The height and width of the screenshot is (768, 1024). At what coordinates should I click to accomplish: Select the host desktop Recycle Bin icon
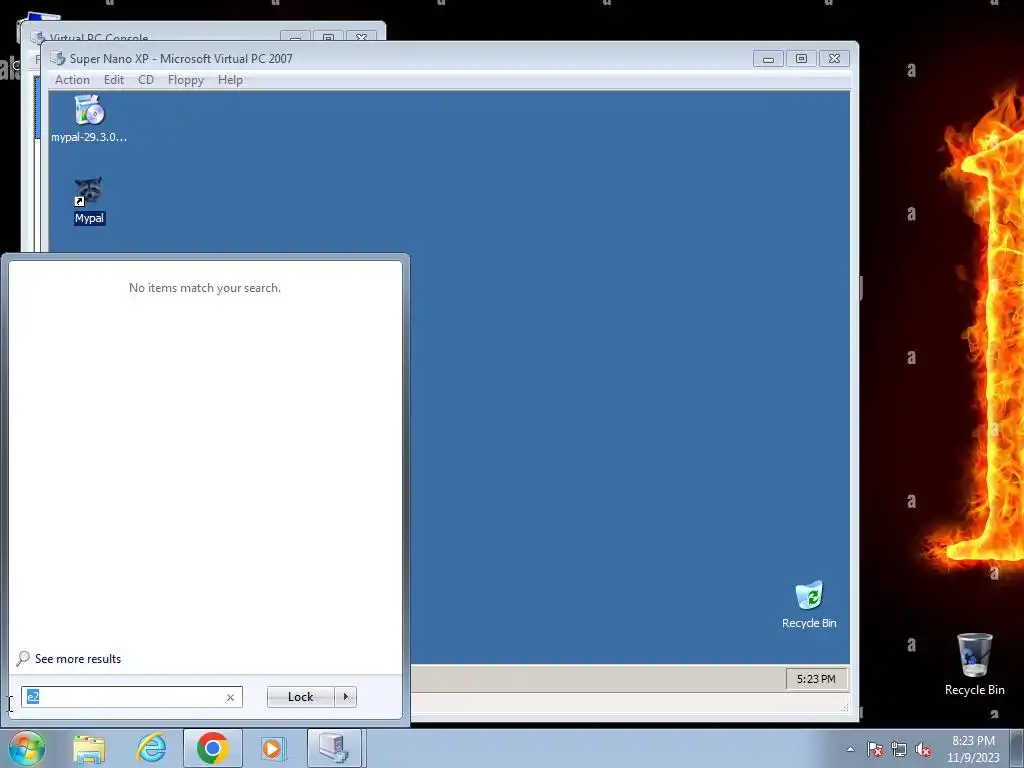click(x=974, y=664)
